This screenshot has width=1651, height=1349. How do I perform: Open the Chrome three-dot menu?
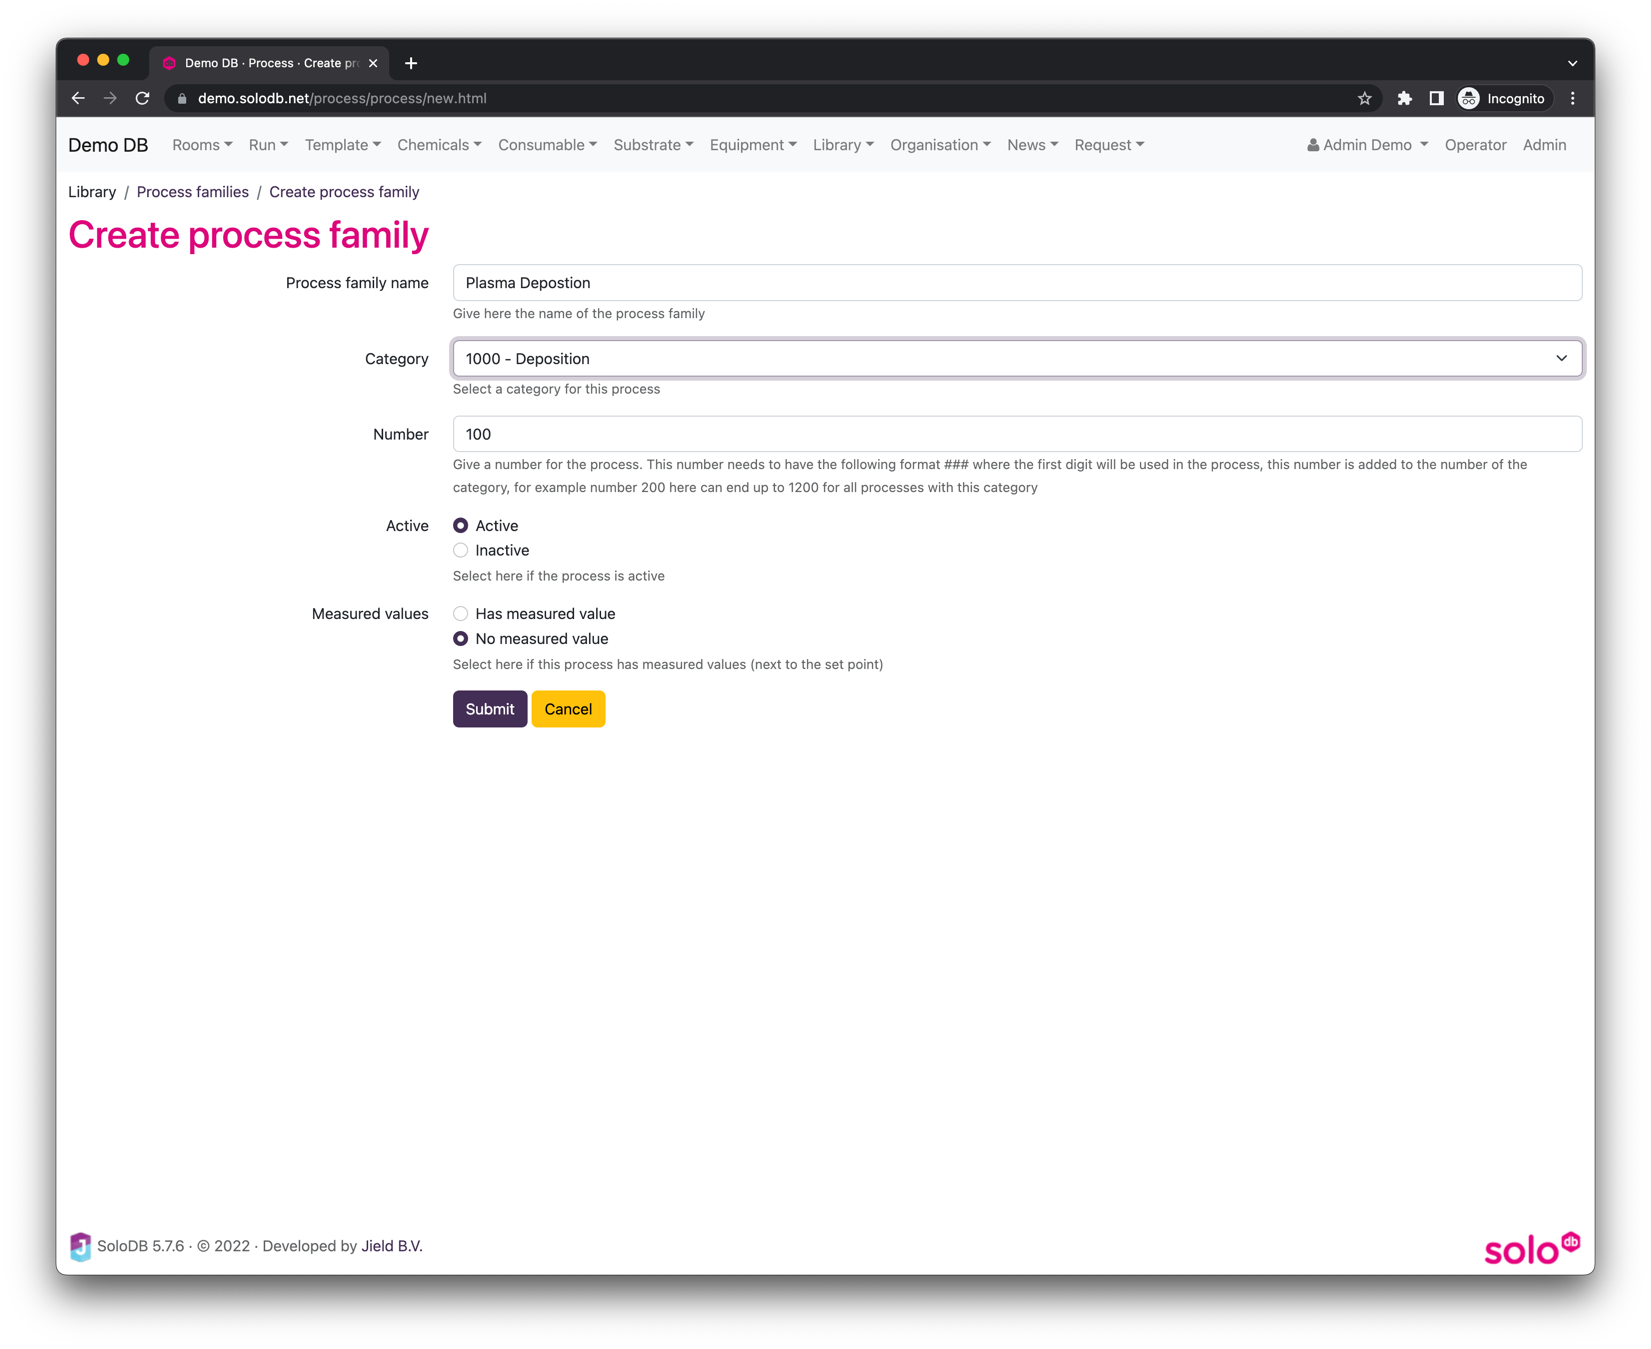[1572, 98]
